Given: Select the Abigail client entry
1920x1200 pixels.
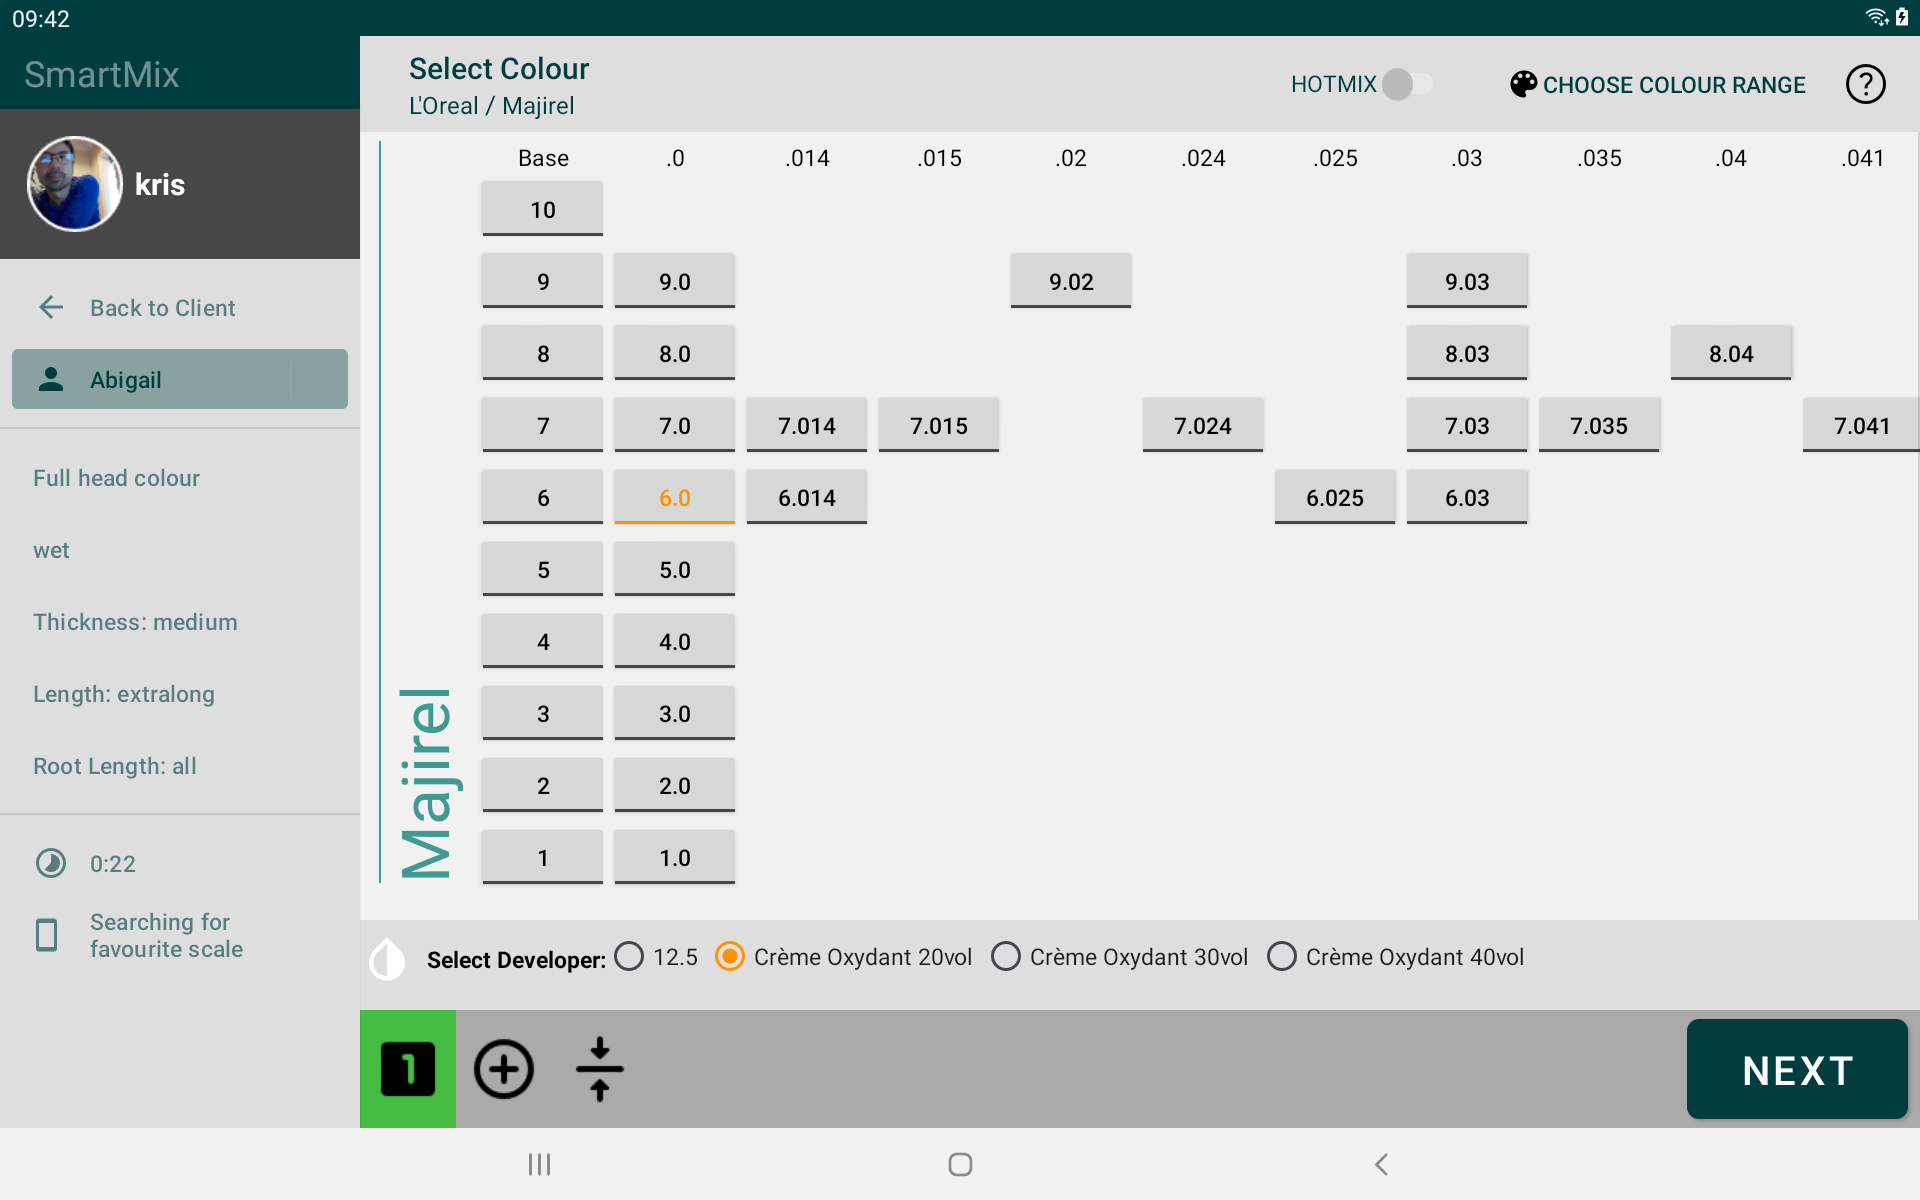Looking at the screenshot, I should (x=180, y=379).
